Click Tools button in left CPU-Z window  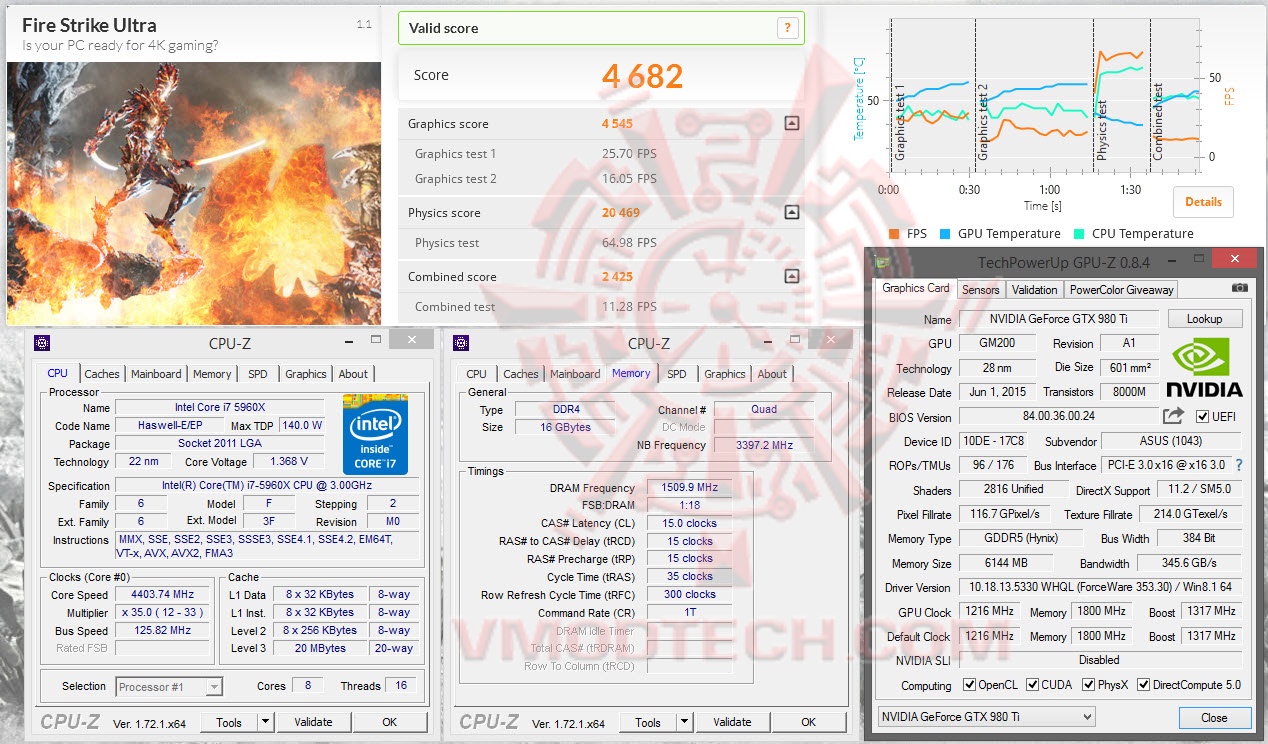click(229, 722)
